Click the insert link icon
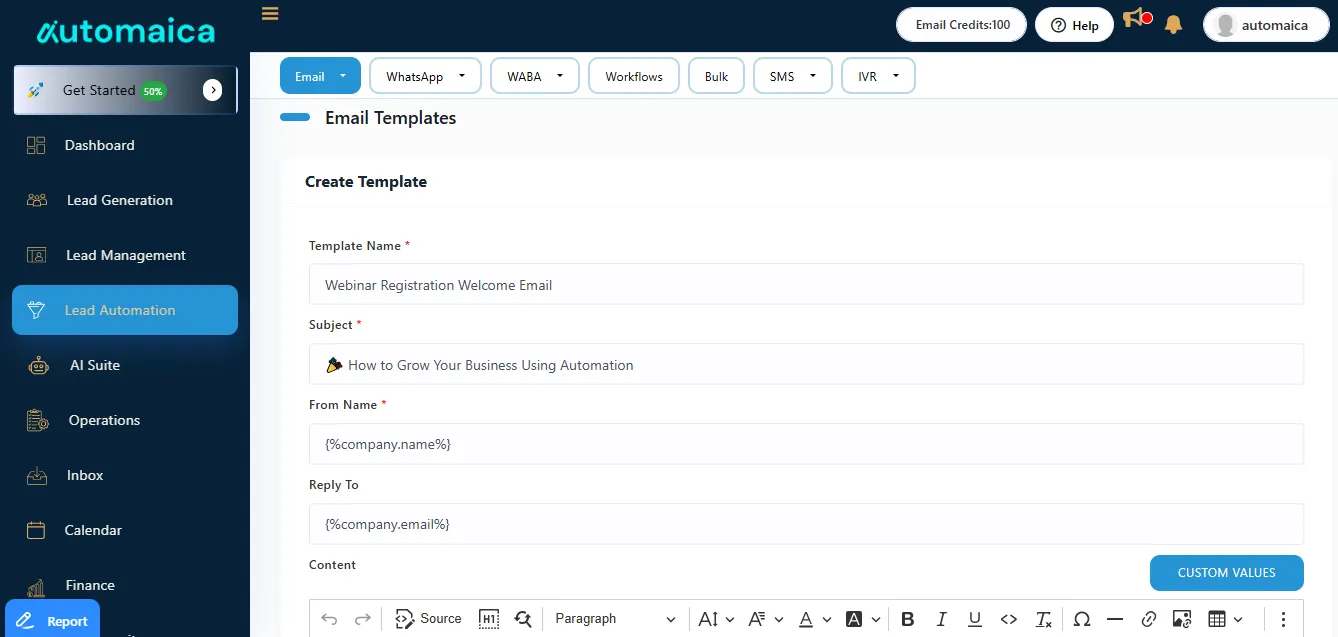The image size is (1338, 637). 1149,619
